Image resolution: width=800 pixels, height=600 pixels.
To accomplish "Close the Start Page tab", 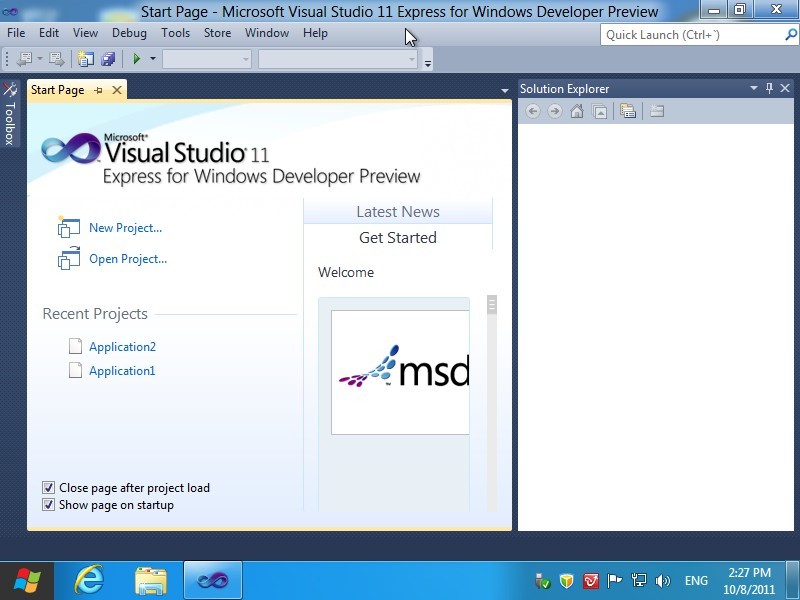I will click(x=117, y=90).
